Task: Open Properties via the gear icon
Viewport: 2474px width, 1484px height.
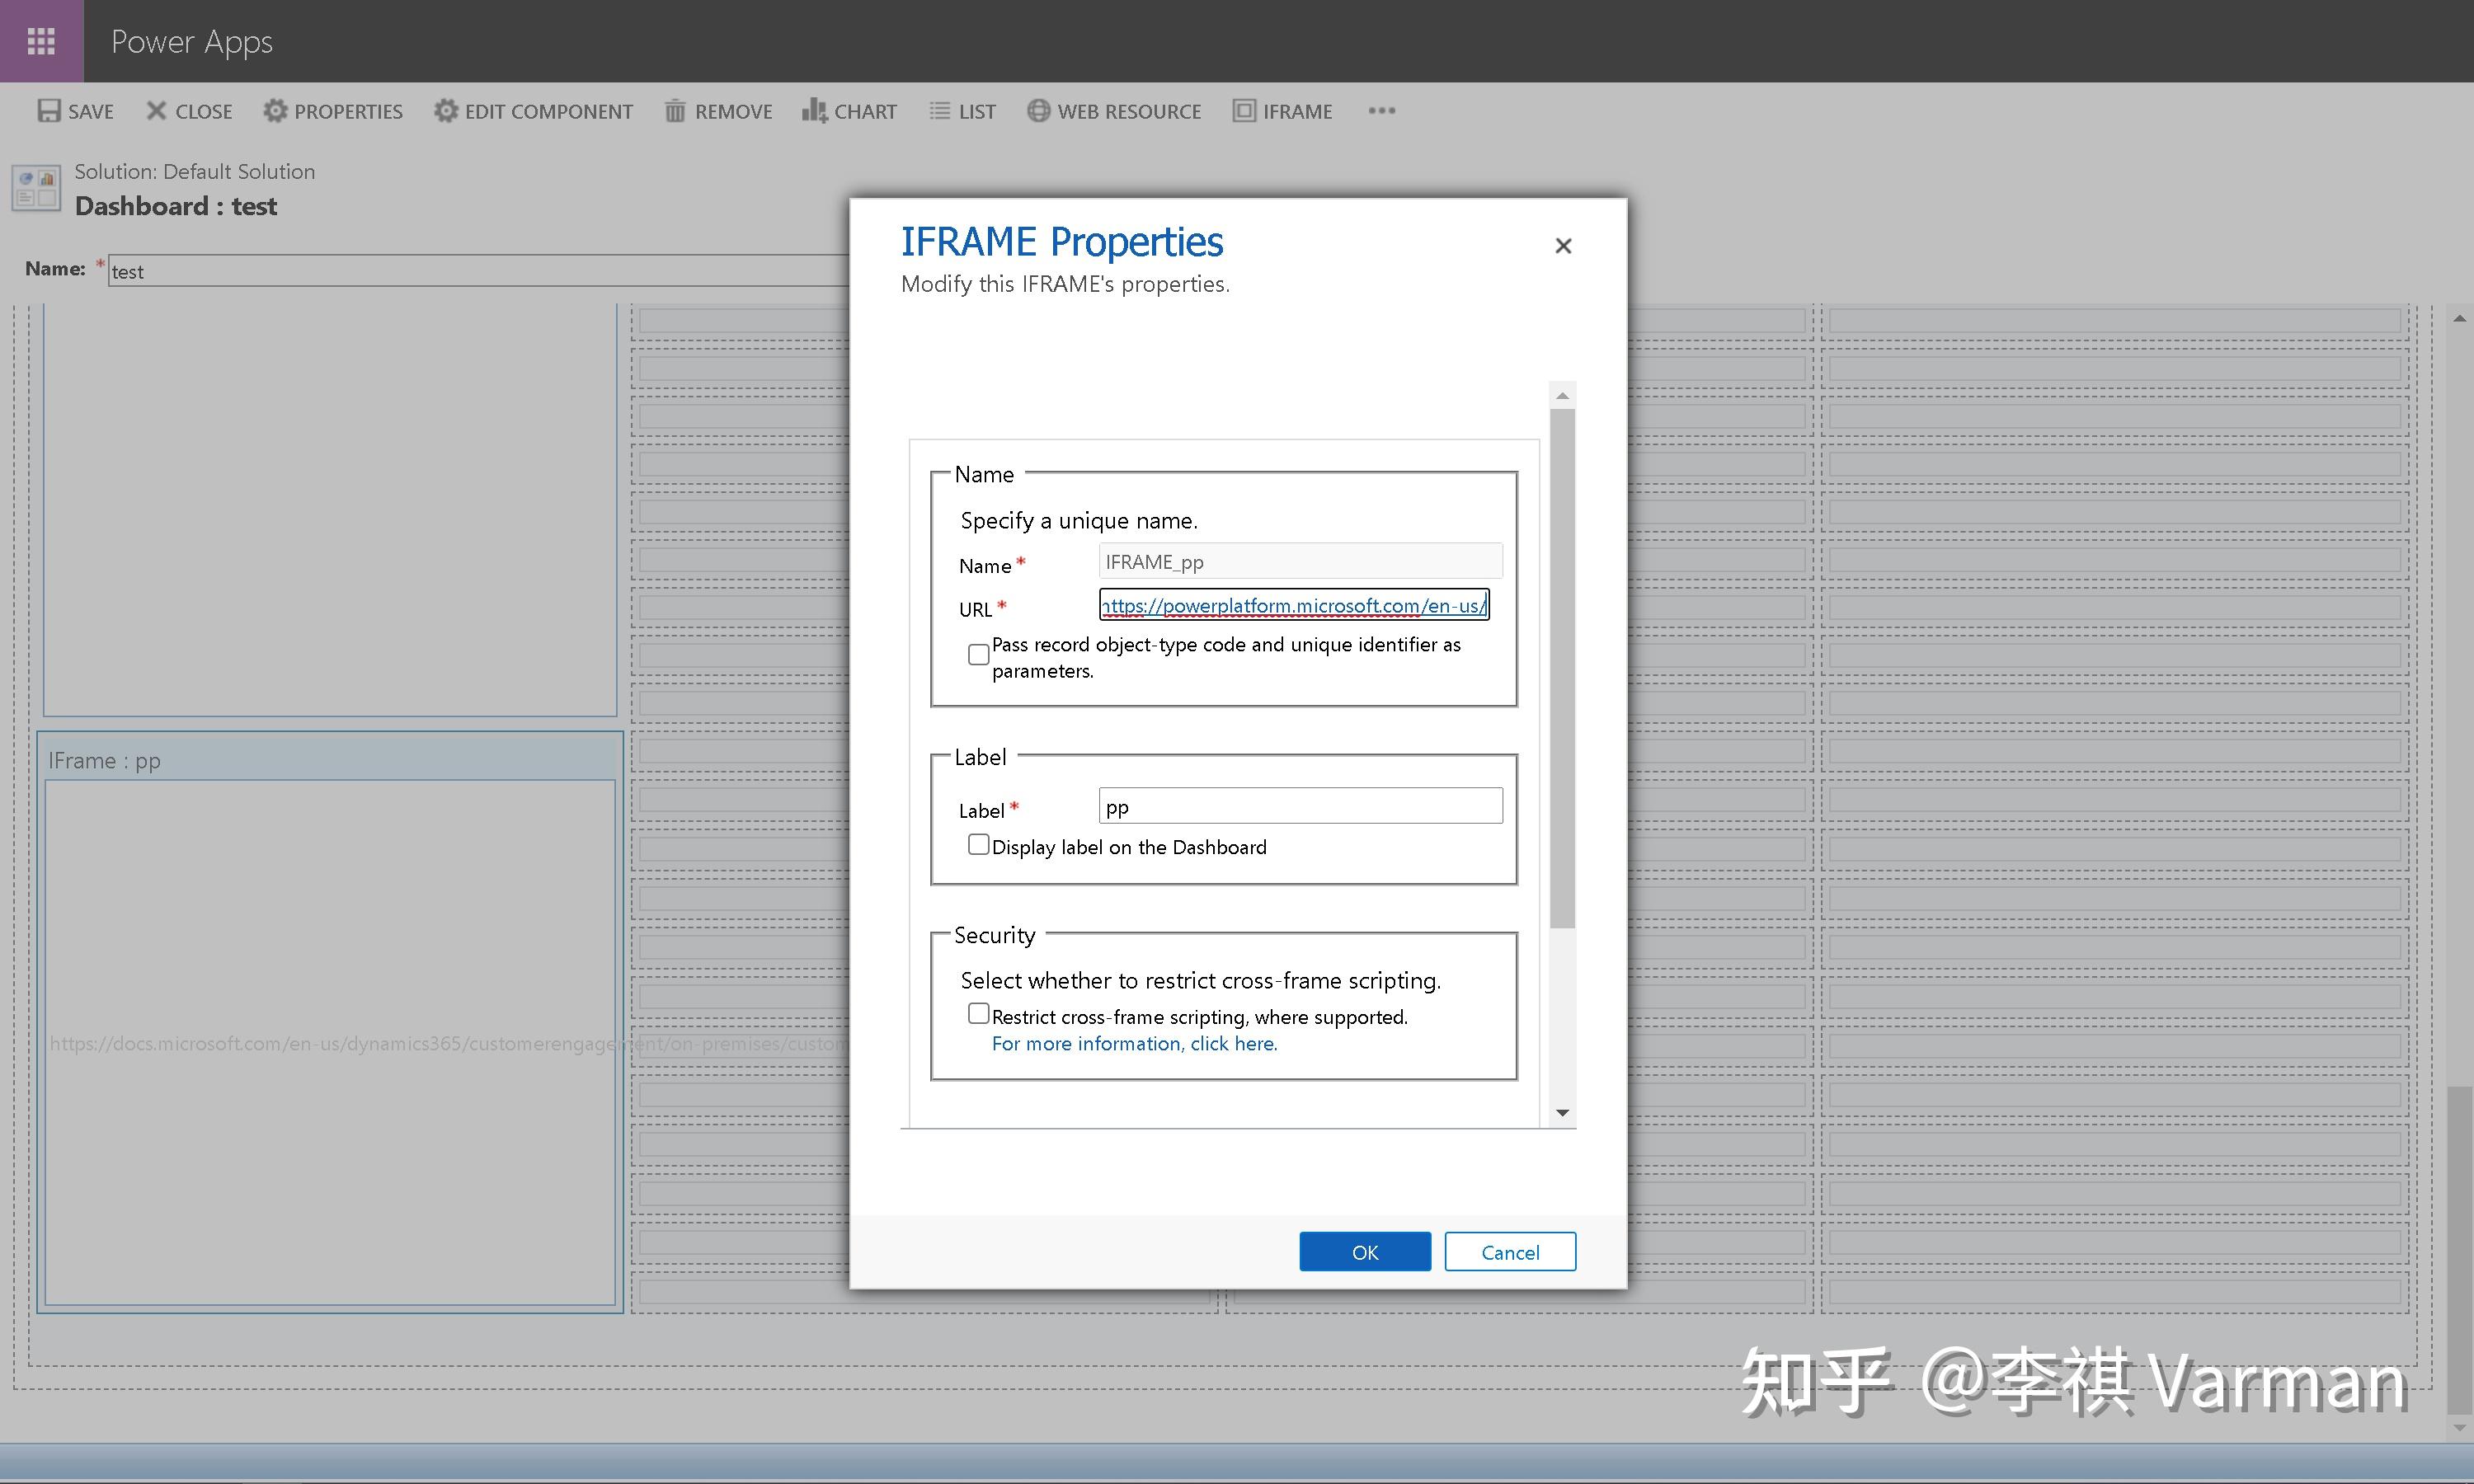Action: [x=275, y=111]
